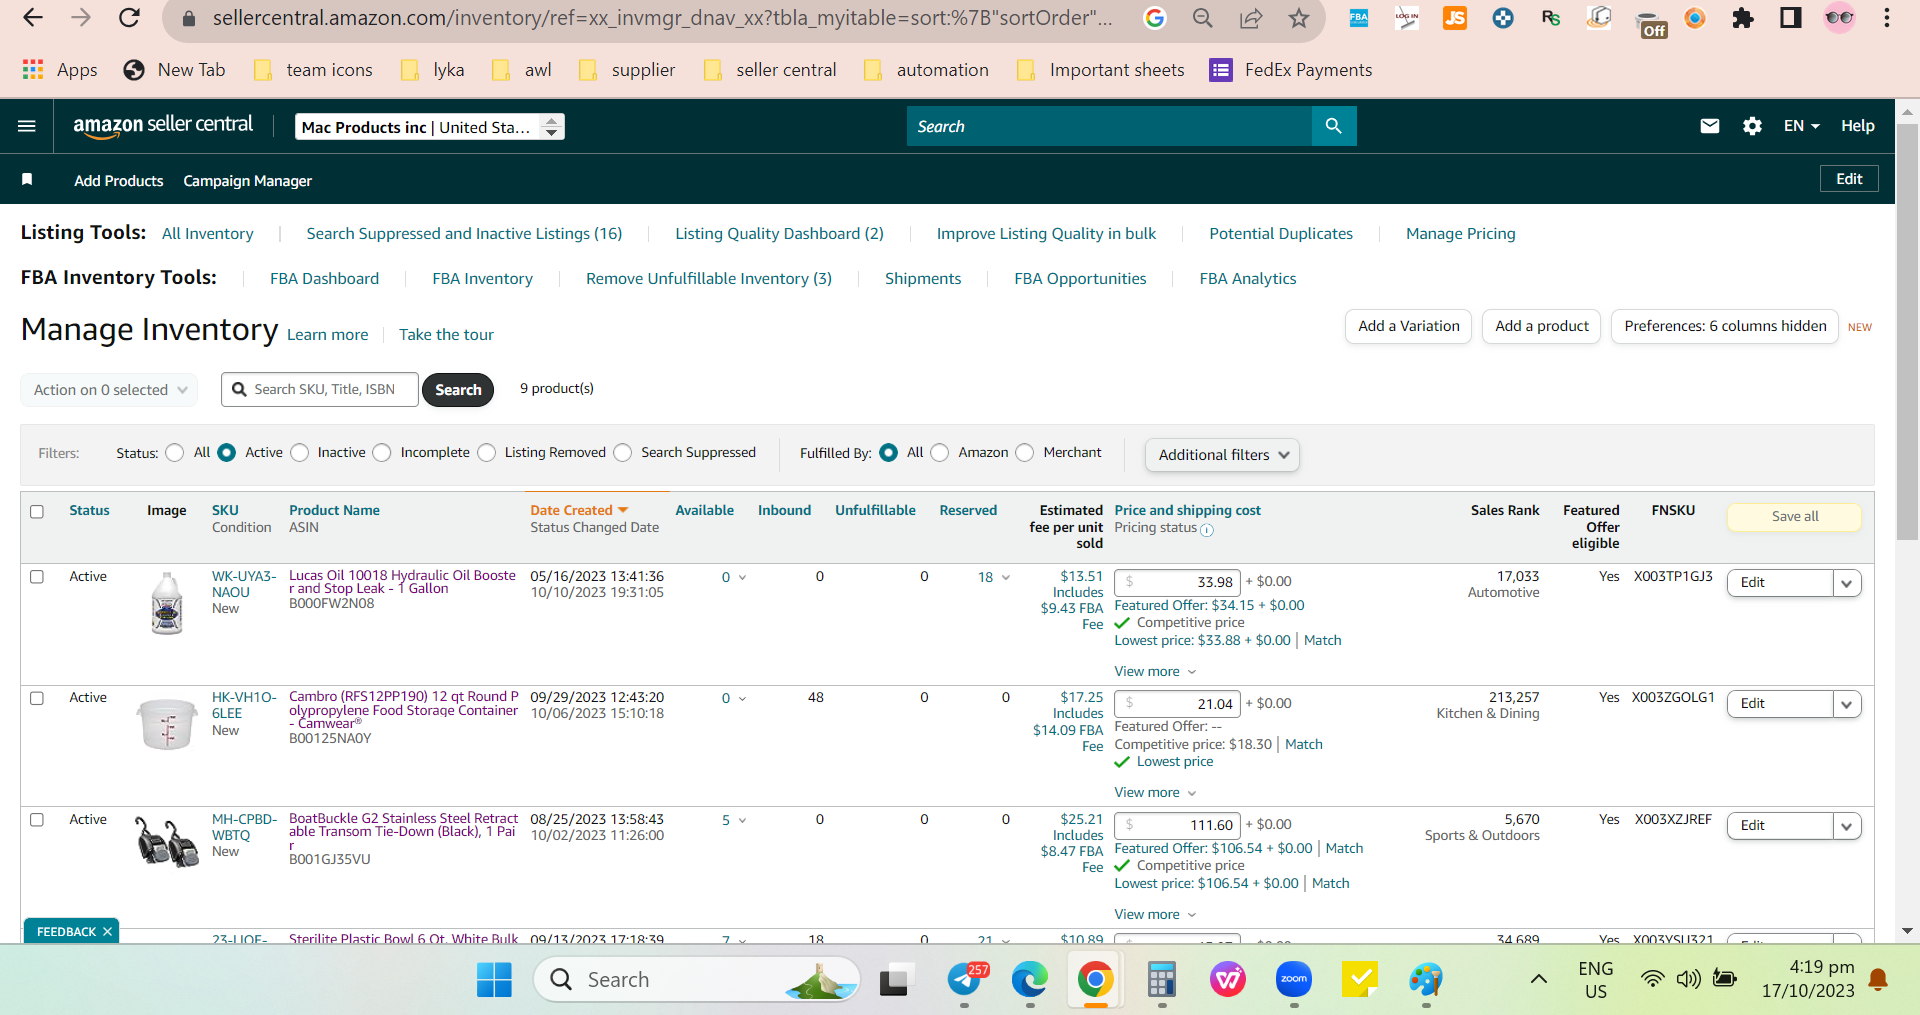
Task: Click the browser side panel icon
Action: coord(1791,18)
